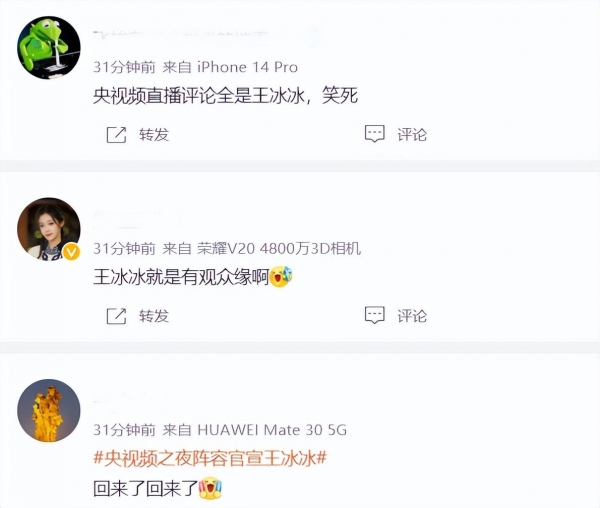Screen dimensions: 600x508
Task: Click the comment bubble icon on the first post
Action: (375, 134)
